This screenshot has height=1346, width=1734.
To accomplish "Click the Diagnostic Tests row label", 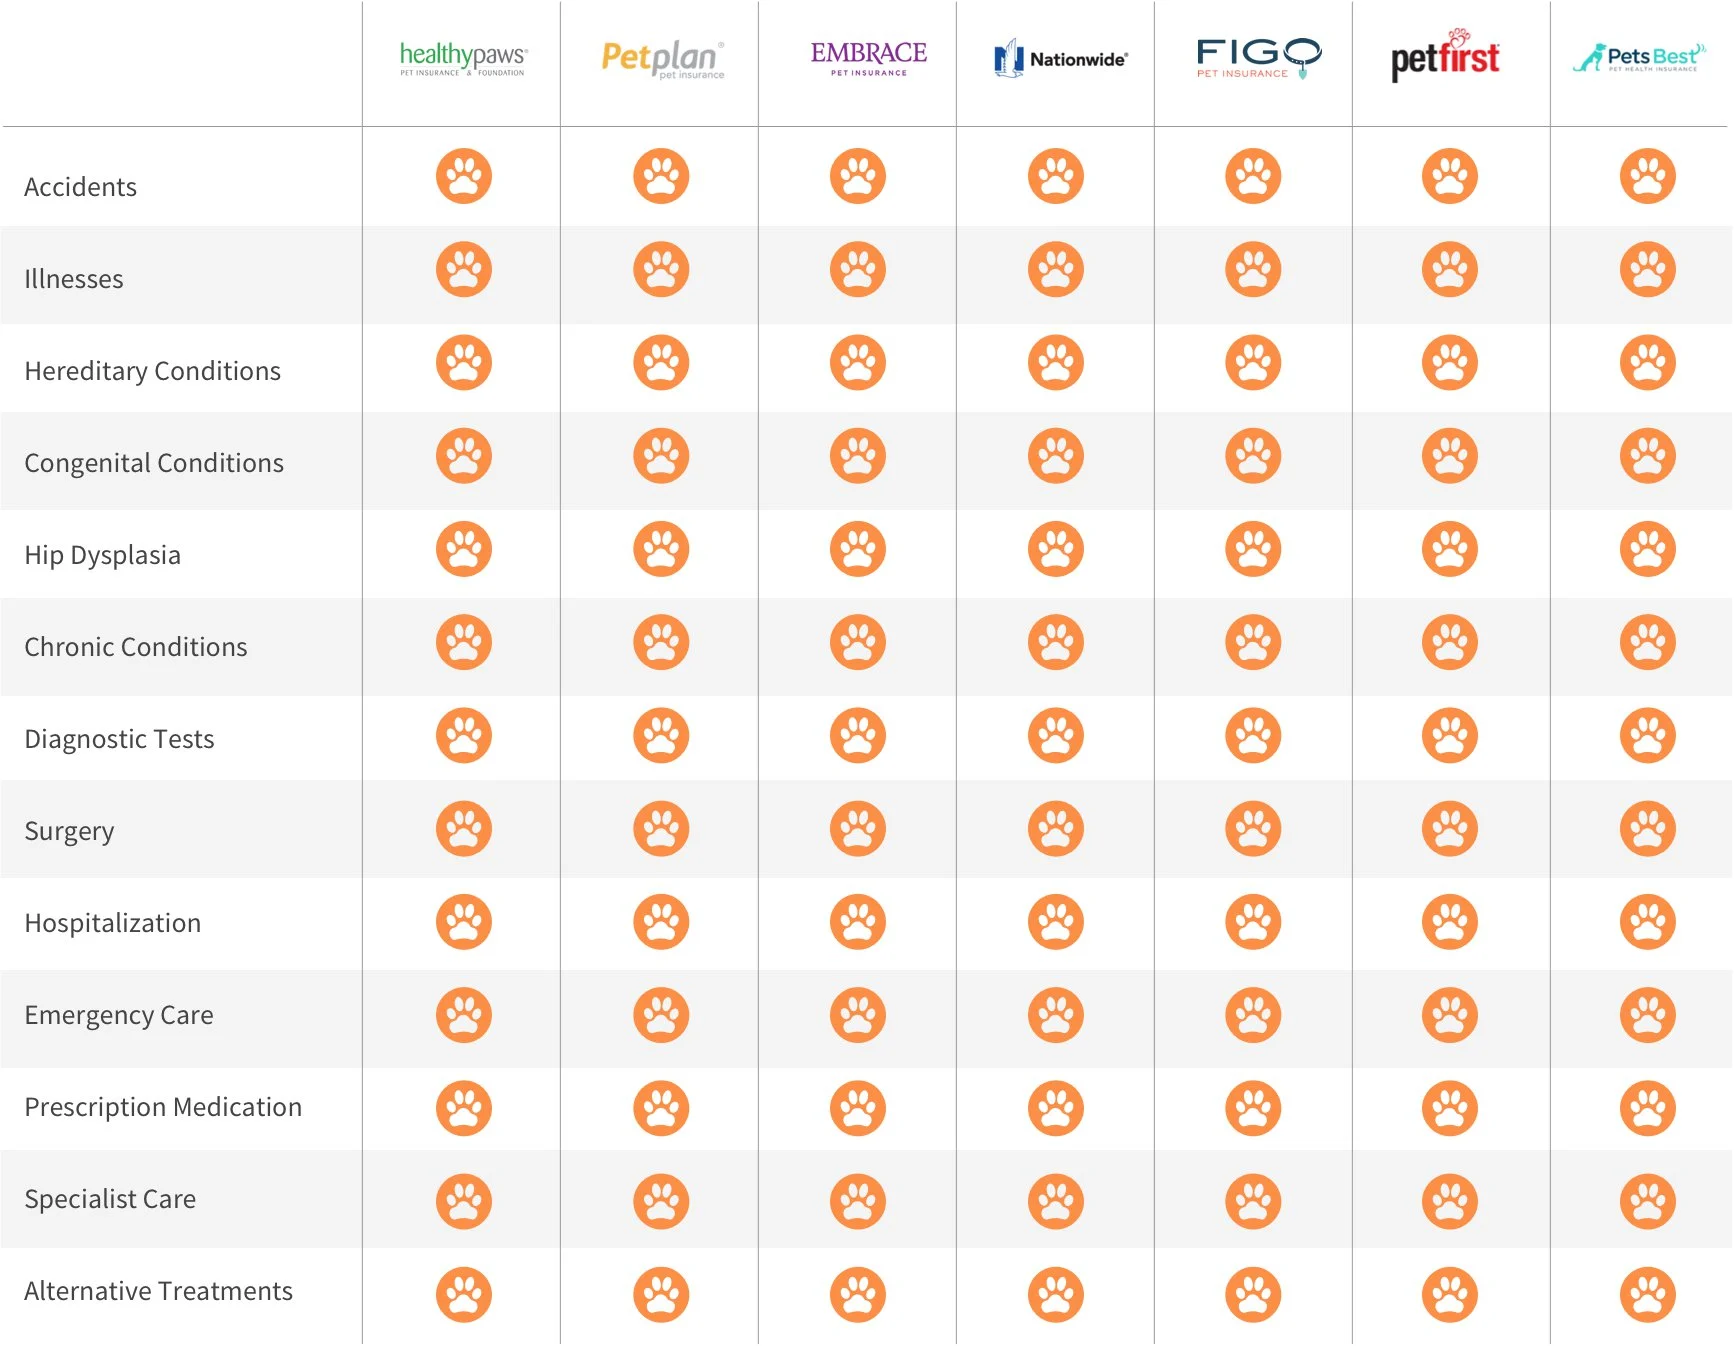I will pyautogui.click(x=119, y=739).
